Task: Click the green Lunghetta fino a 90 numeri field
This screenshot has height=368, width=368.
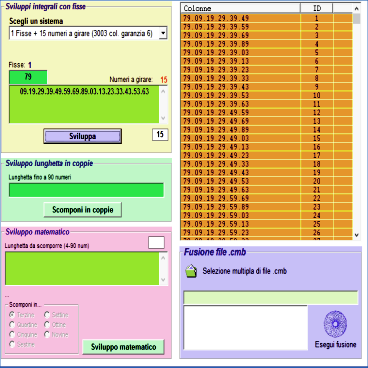Action: (86, 190)
